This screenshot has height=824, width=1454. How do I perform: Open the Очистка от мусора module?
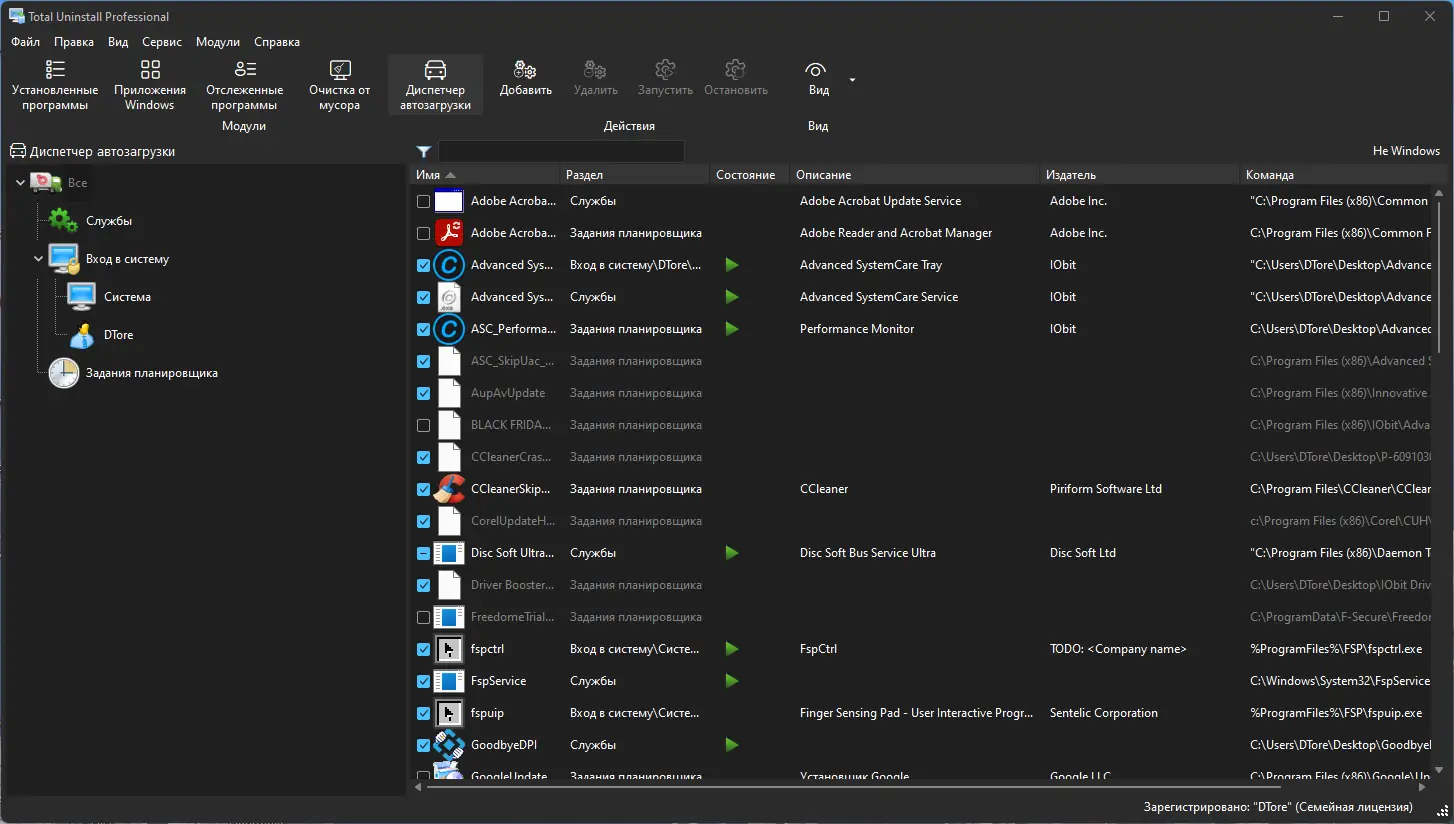tap(340, 84)
